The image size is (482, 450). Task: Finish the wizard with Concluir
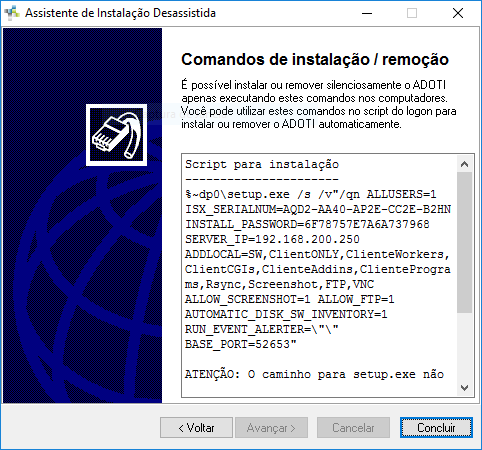pos(436,428)
